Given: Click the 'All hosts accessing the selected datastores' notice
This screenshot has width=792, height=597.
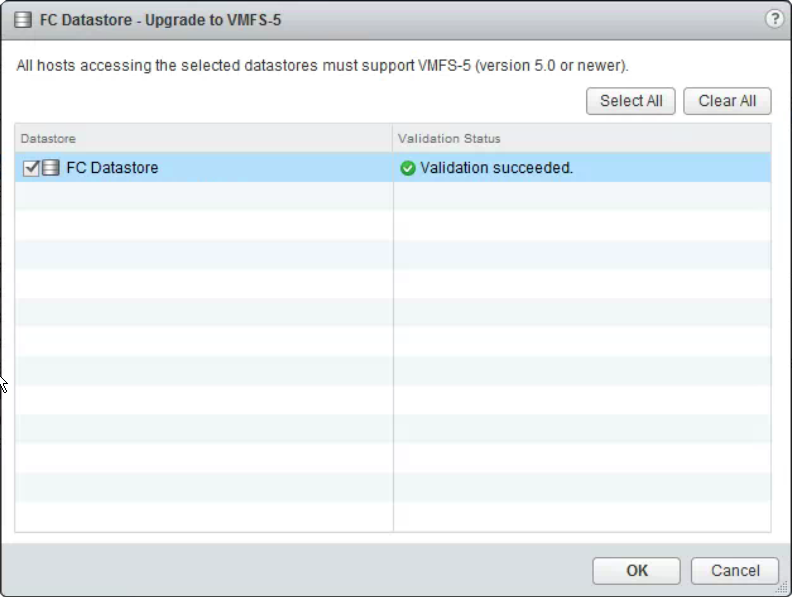Looking at the screenshot, I should [x=322, y=66].
